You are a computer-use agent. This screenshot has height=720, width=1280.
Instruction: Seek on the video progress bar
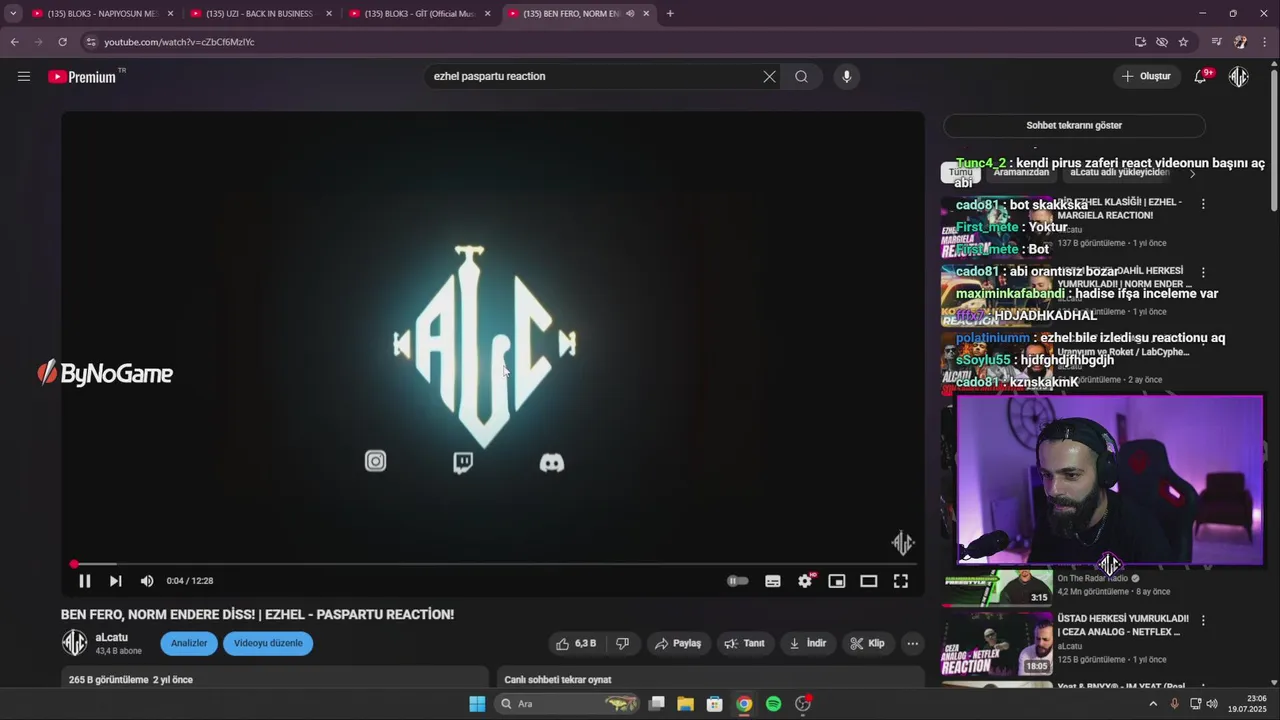pyautogui.click(x=493, y=564)
